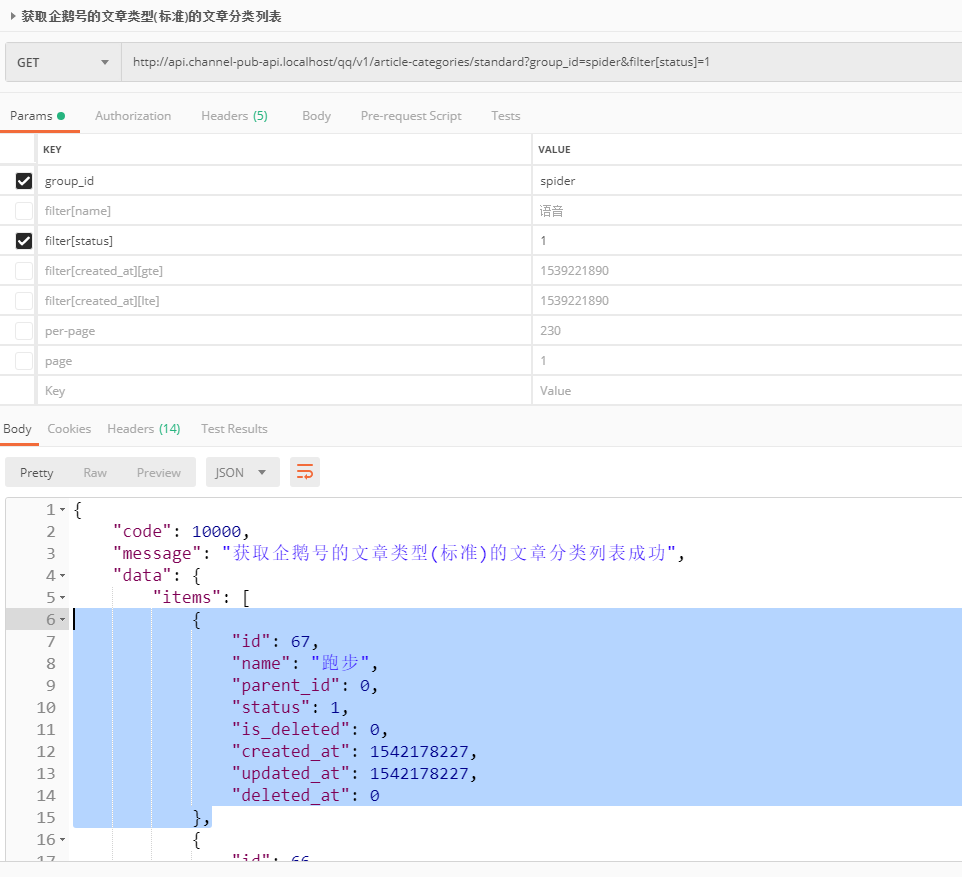
Task: Click the empty Key placeholder field
Action: coord(285,391)
